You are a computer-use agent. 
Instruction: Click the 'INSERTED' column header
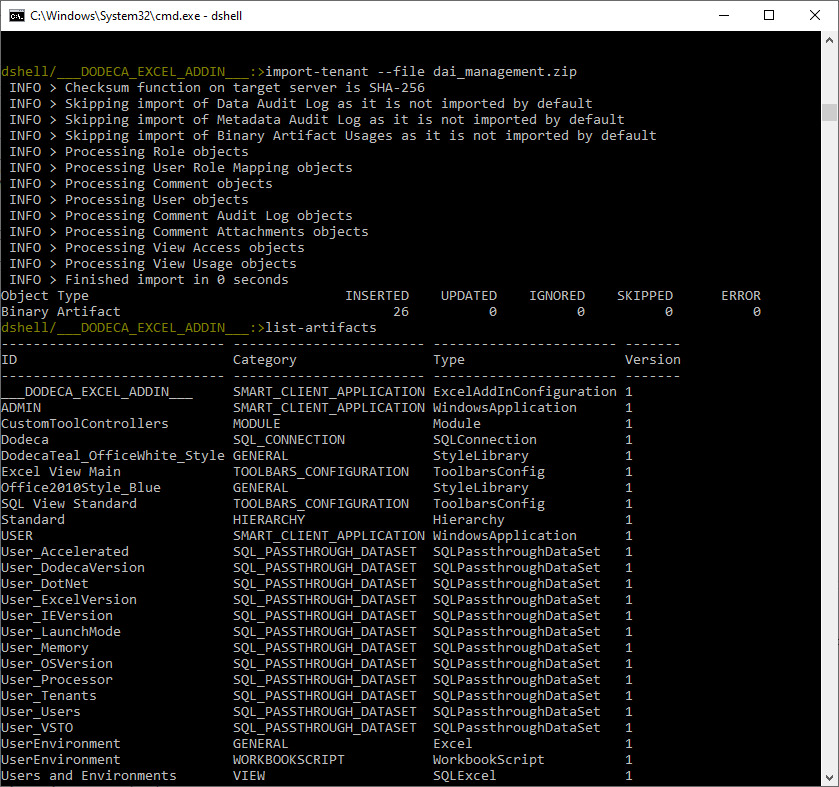377,296
